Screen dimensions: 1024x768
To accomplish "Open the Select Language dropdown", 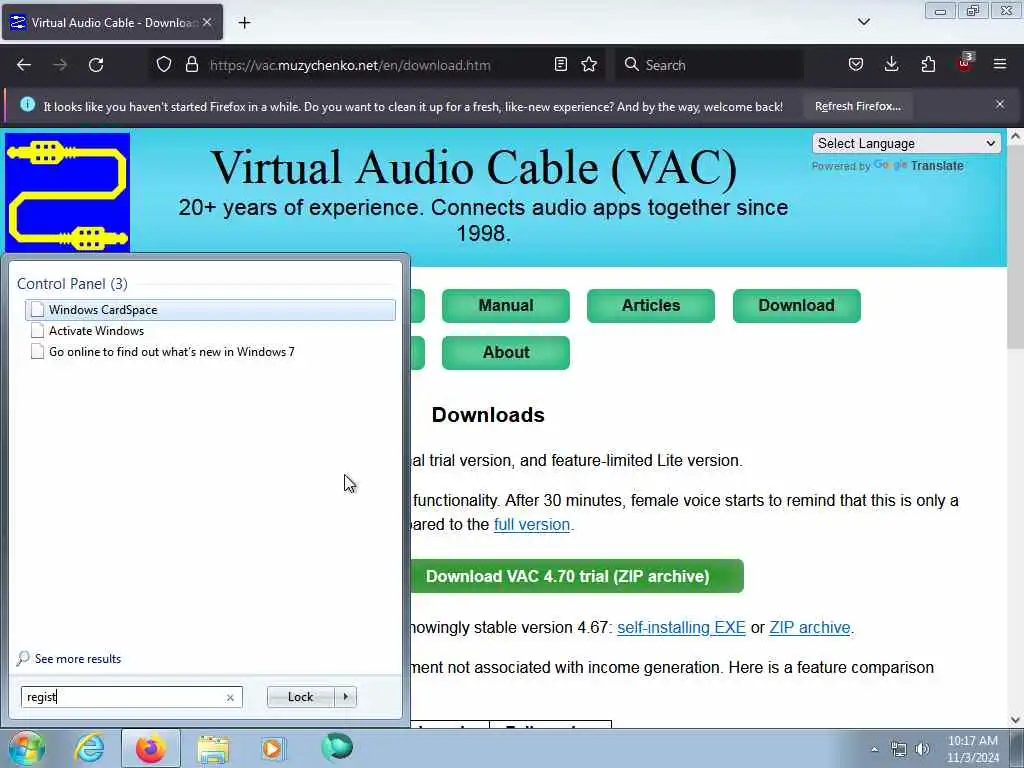I will (906, 143).
